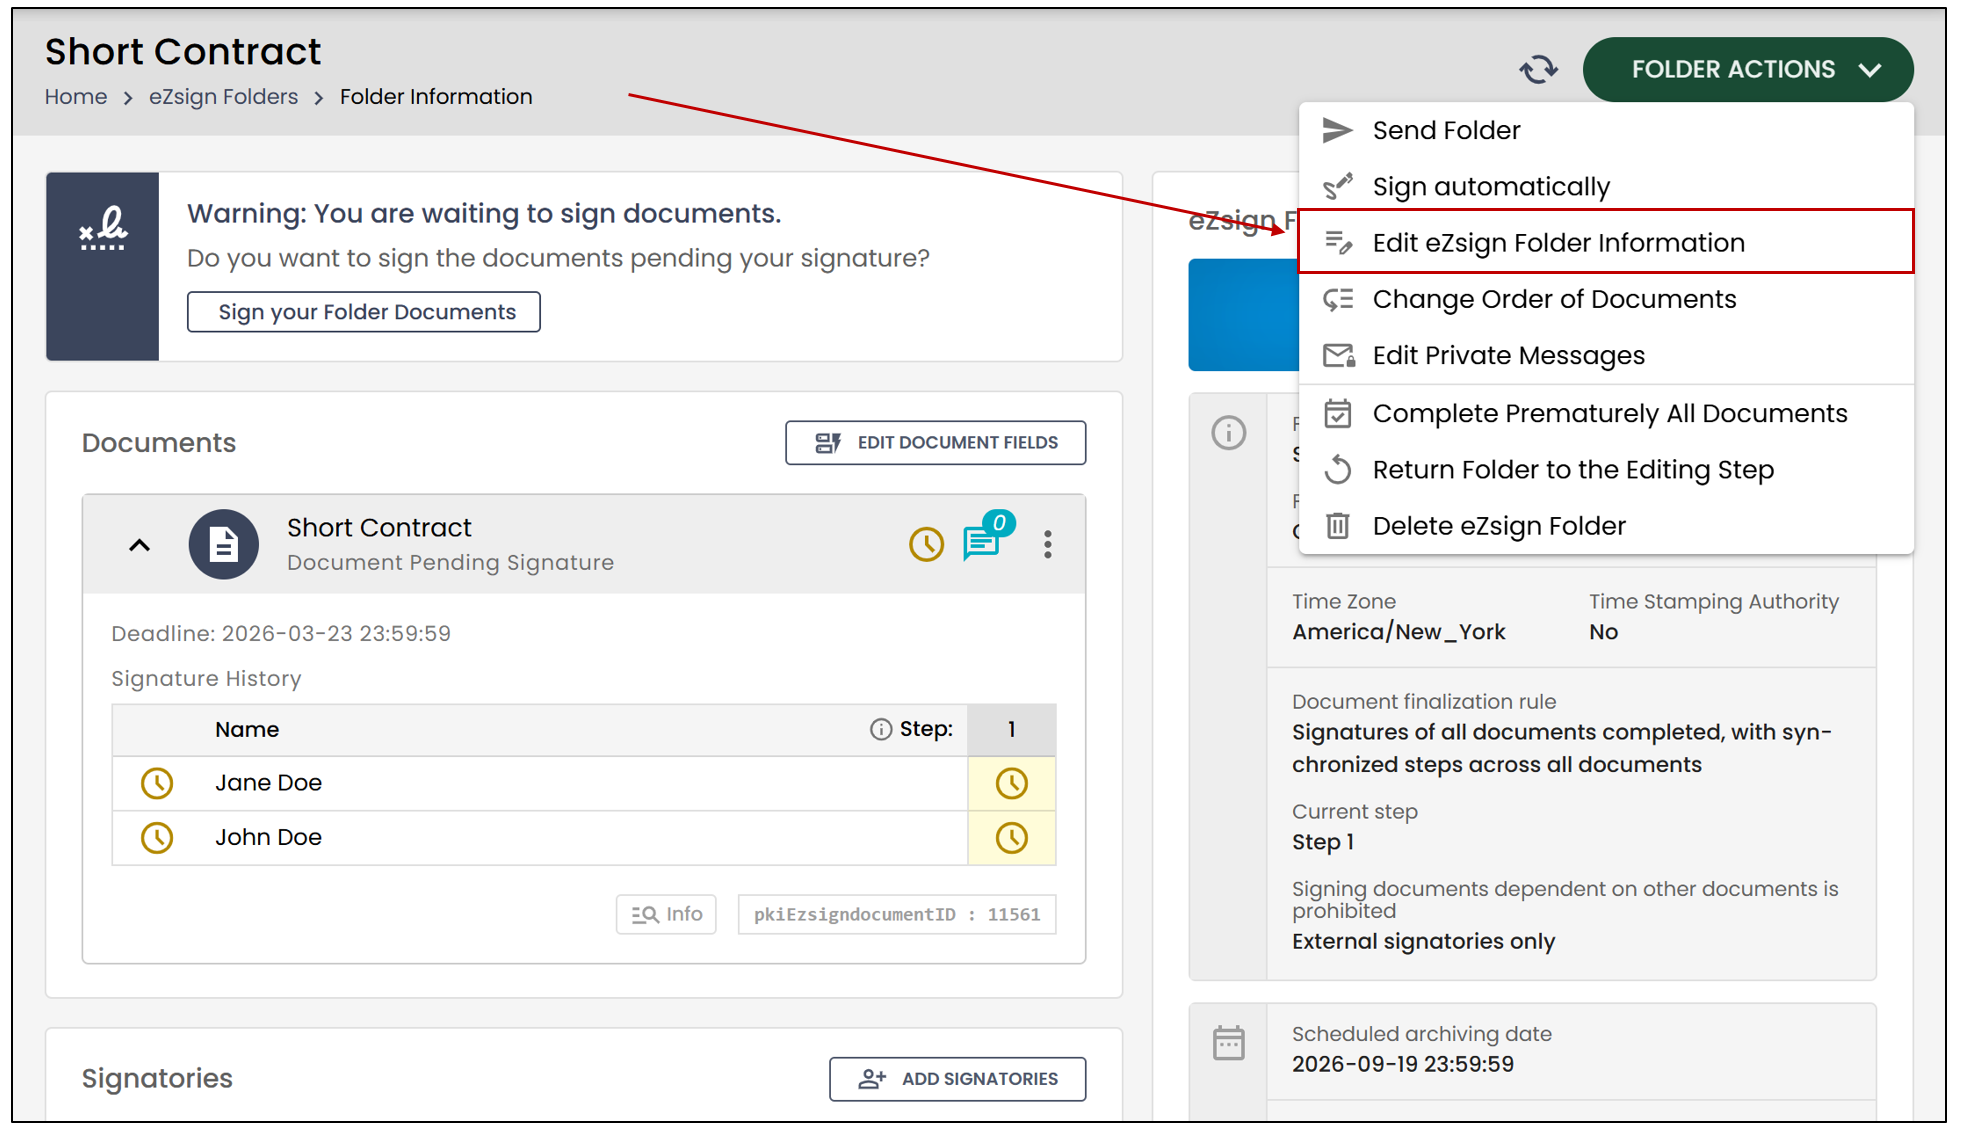Click the refresh sync icon
1961x1133 pixels.
[1538, 69]
